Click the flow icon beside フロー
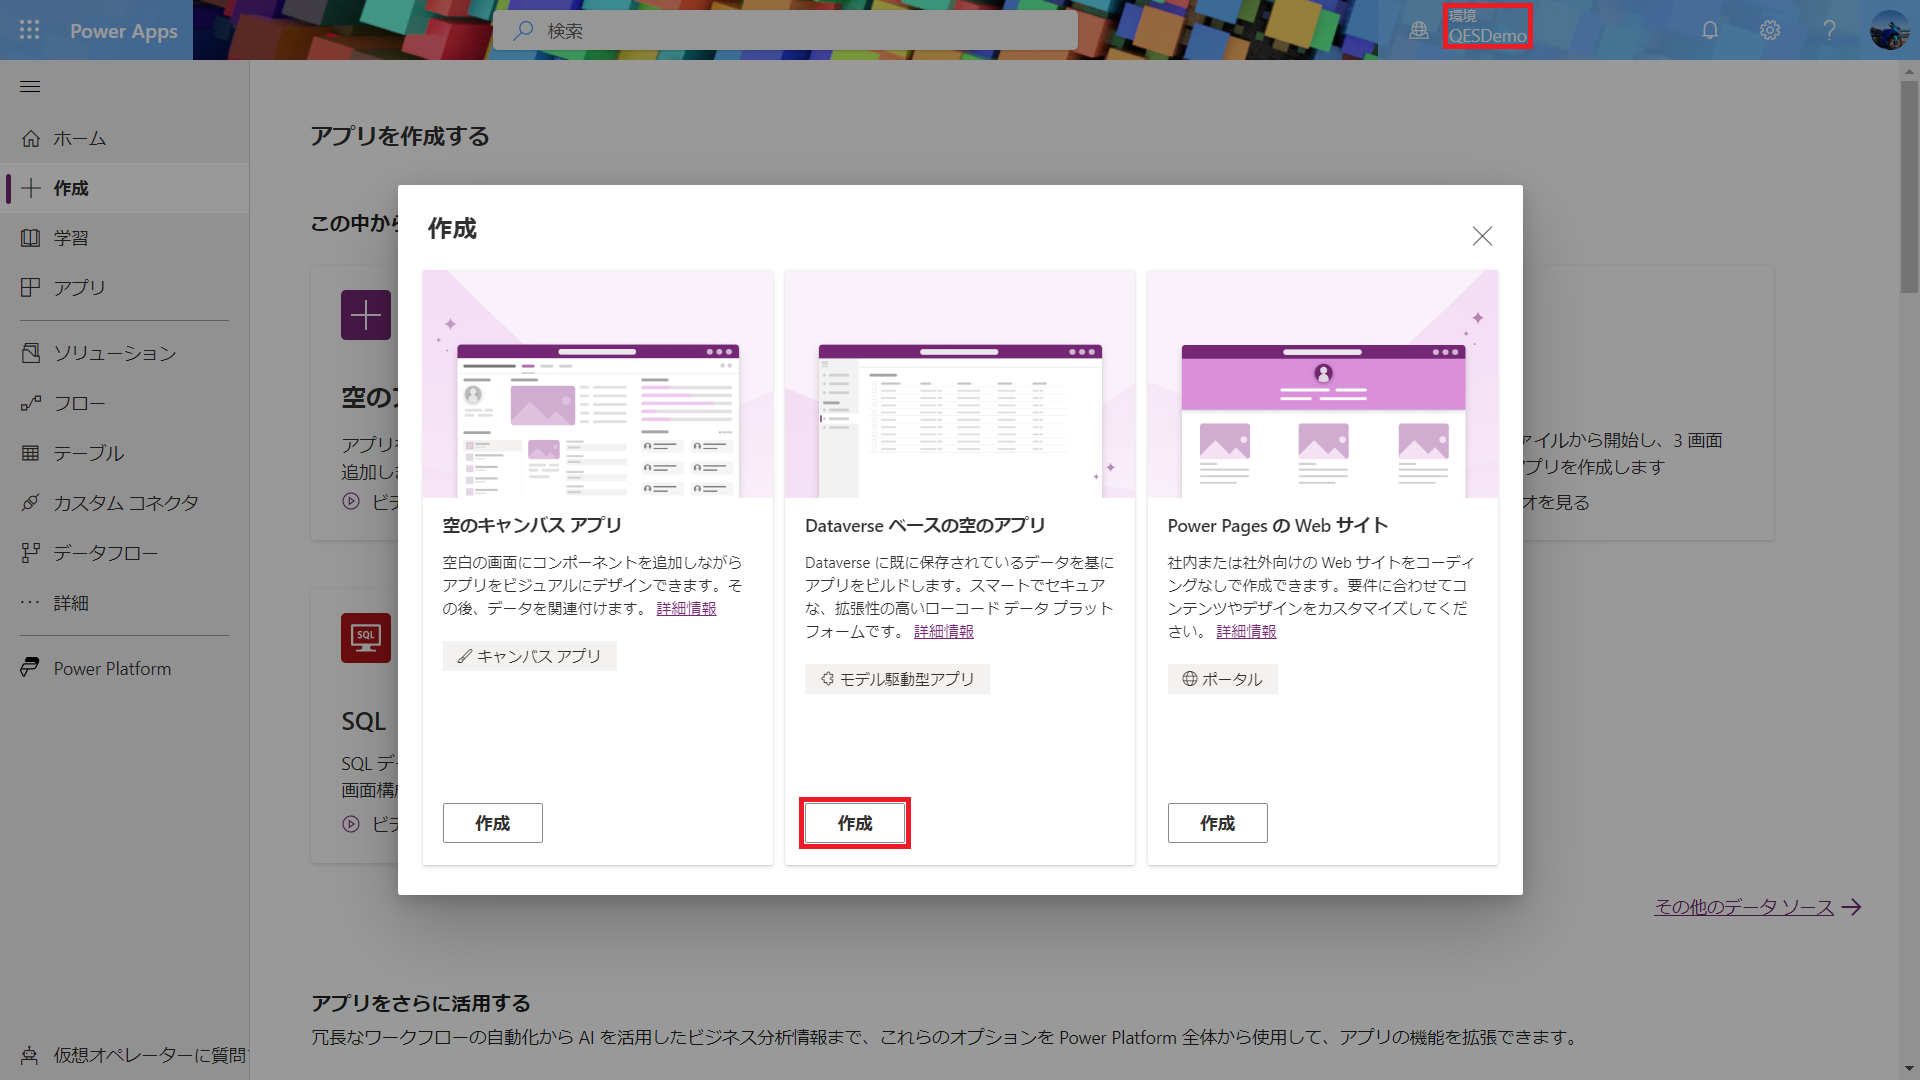This screenshot has height=1080, width=1920. [x=31, y=403]
